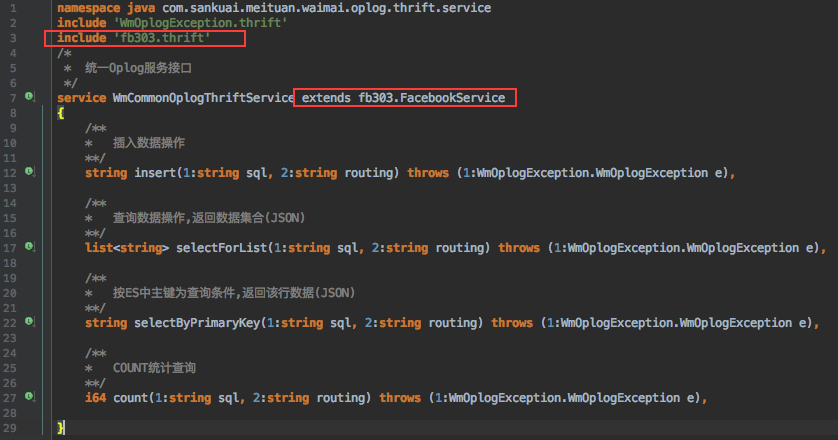The width and height of the screenshot is (838, 440).
Task: Click the gutter marker next to the count method
Action: (29, 396)
